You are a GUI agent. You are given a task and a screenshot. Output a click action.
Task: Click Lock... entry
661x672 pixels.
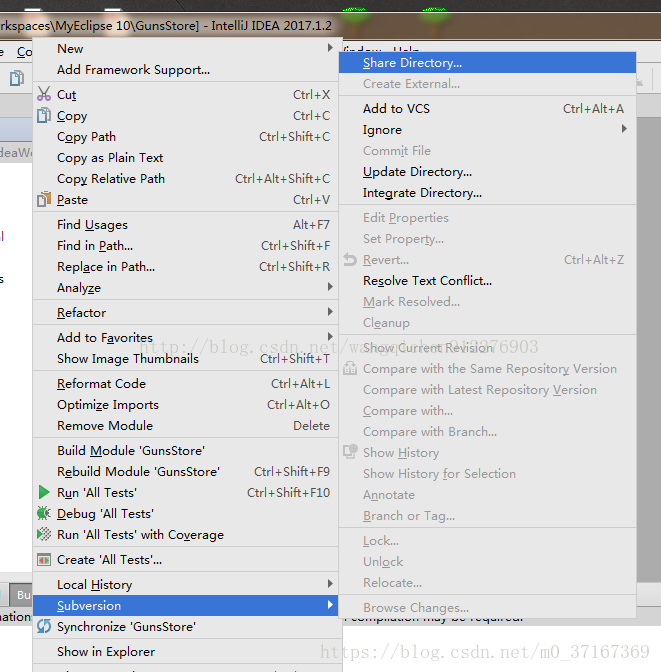(487, 540)
